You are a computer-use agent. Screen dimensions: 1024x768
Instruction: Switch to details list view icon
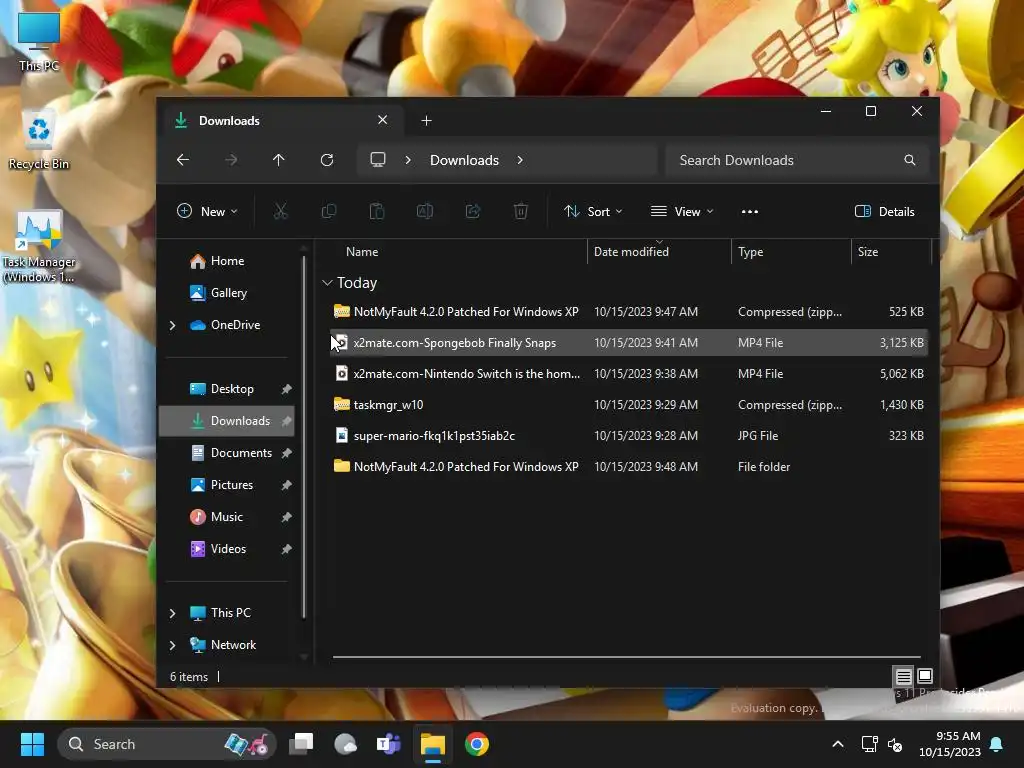[904, 676]
